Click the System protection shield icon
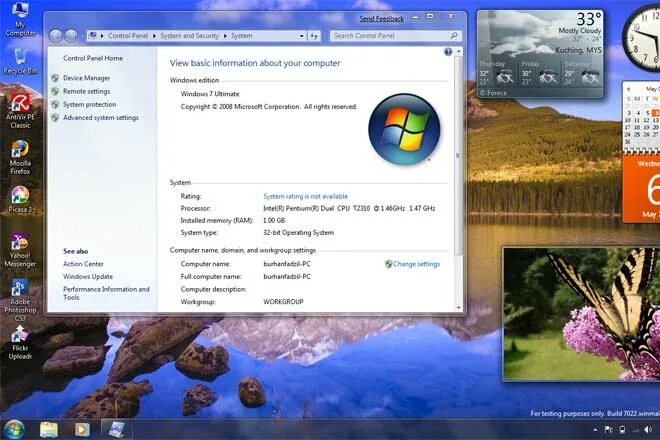This screenshot has width=660, height=440. point(55,104)
